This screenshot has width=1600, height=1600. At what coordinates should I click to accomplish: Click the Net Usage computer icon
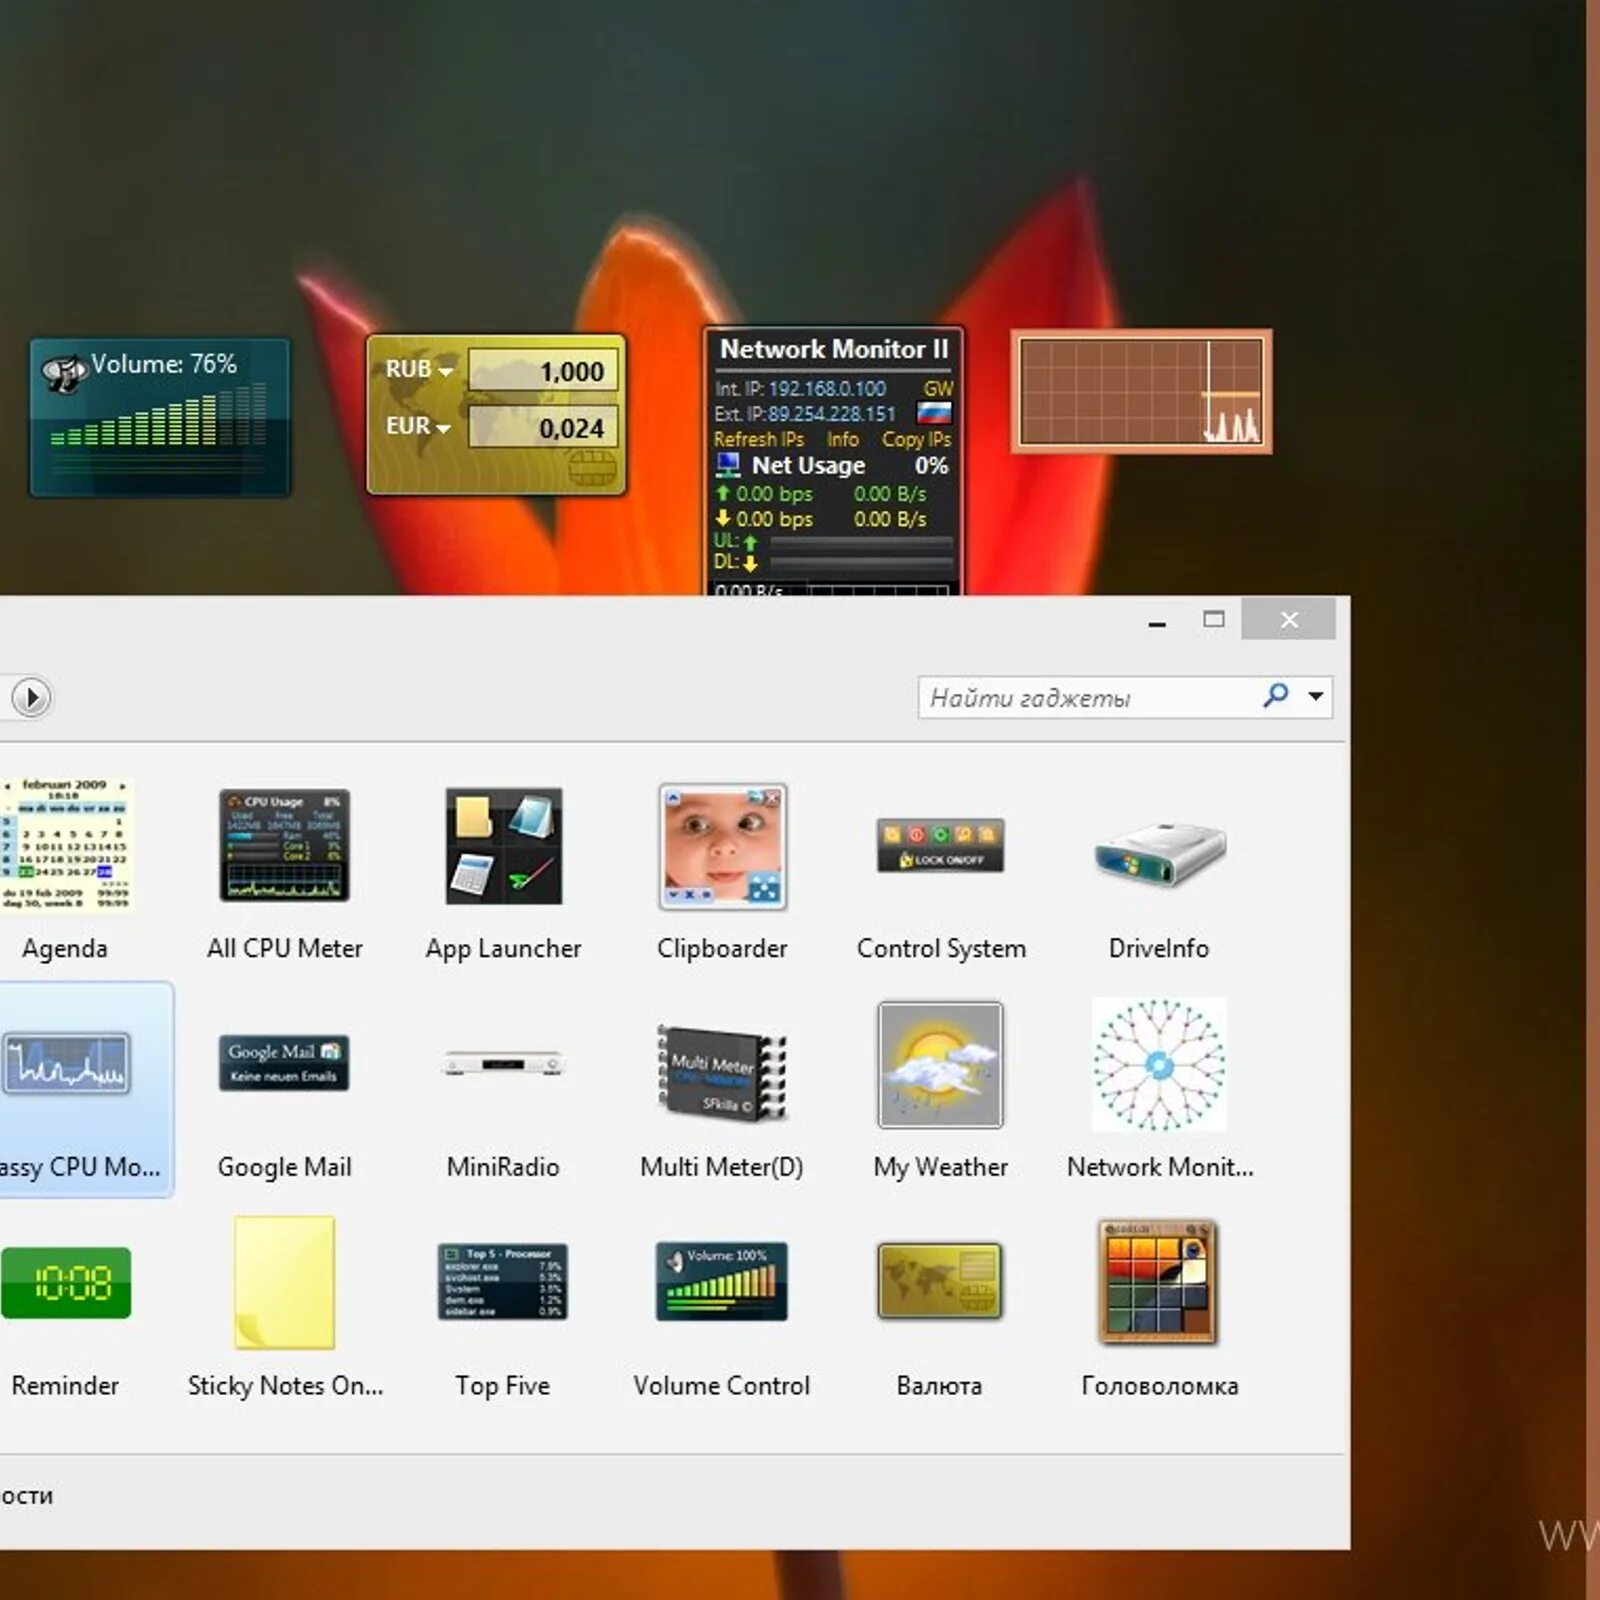pos(728,465)
